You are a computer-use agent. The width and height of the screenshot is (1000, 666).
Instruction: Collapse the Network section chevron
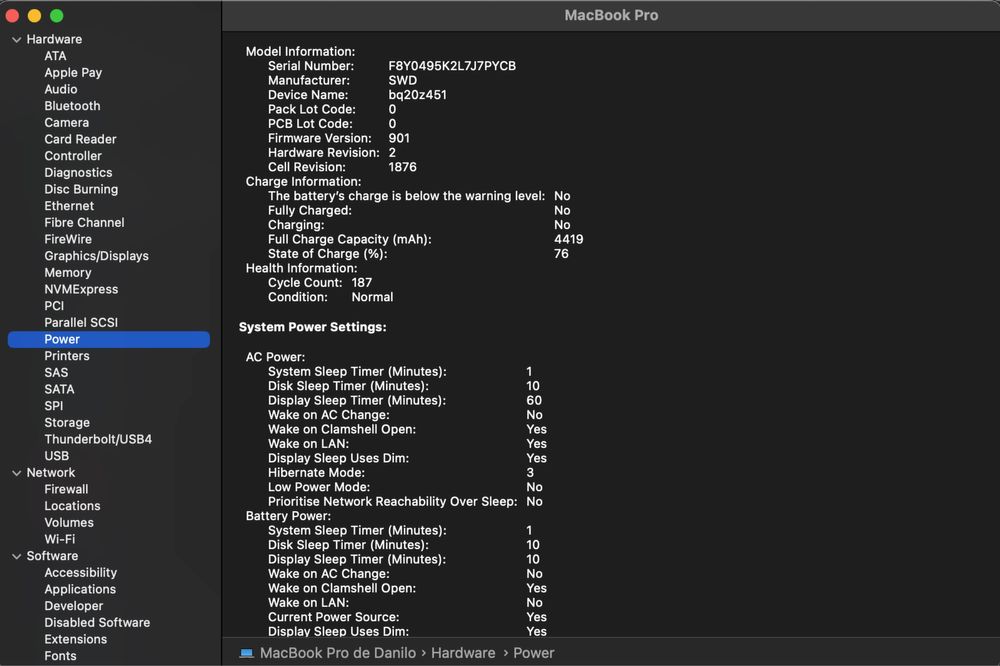click(x=17, y=473)
